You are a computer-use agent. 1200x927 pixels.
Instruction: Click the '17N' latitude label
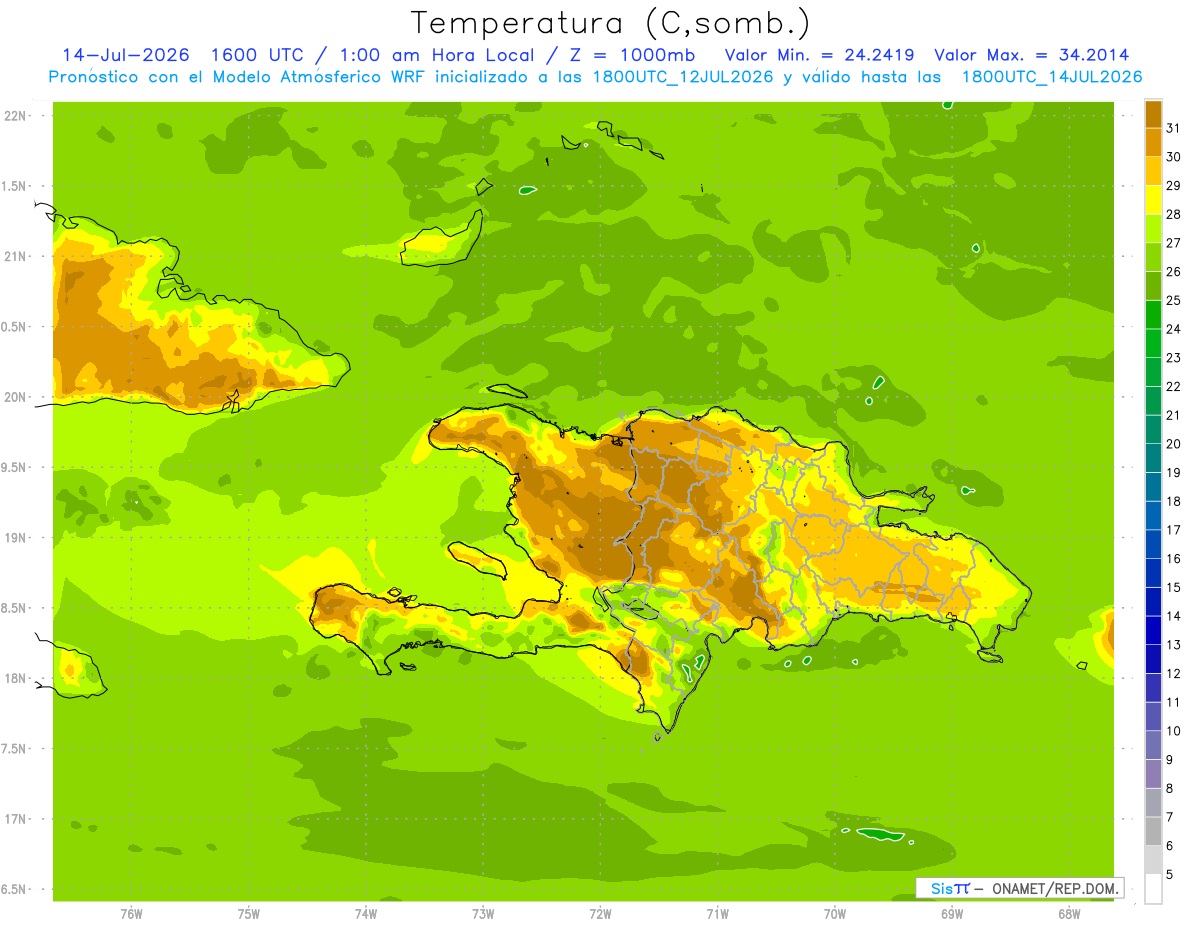tap(16, 819)
